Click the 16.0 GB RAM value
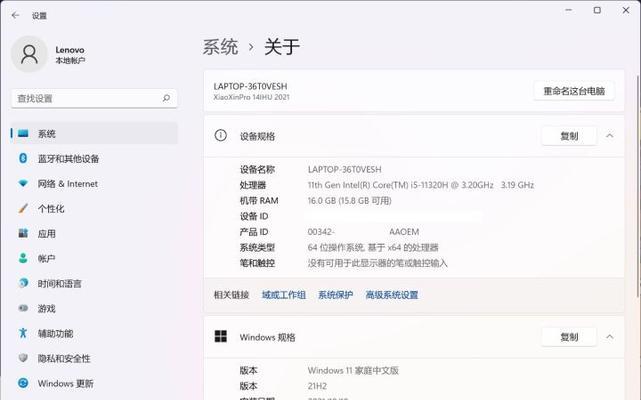The width and height of the screenshot is (641, 400). [350, 200]
